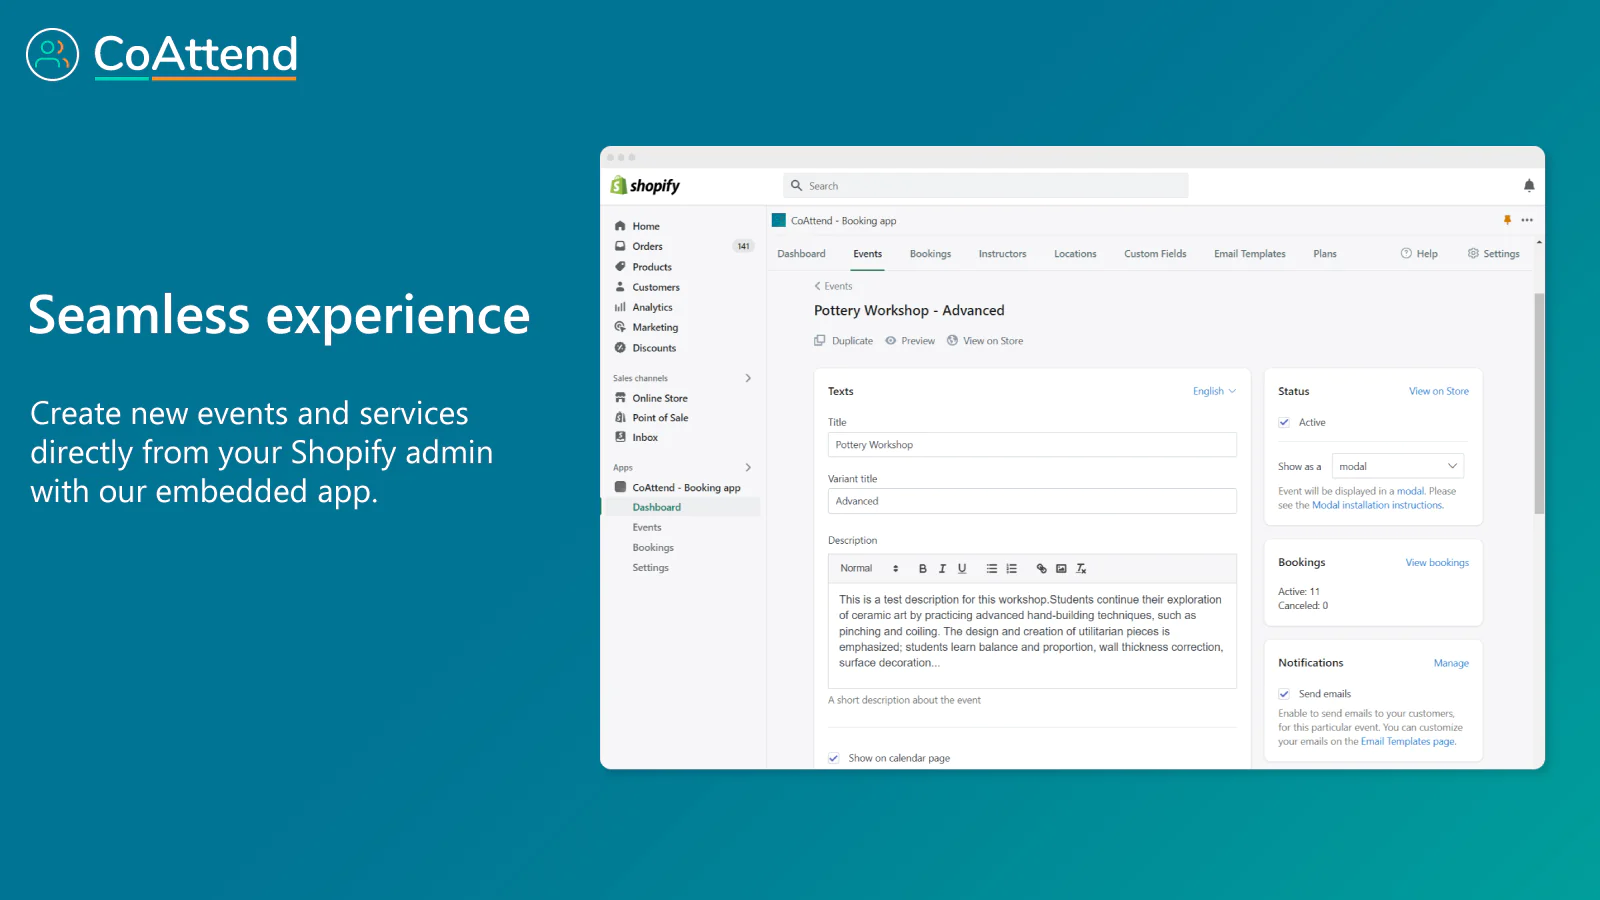Click the Analytics bar-chart icon

coord(620,307)
